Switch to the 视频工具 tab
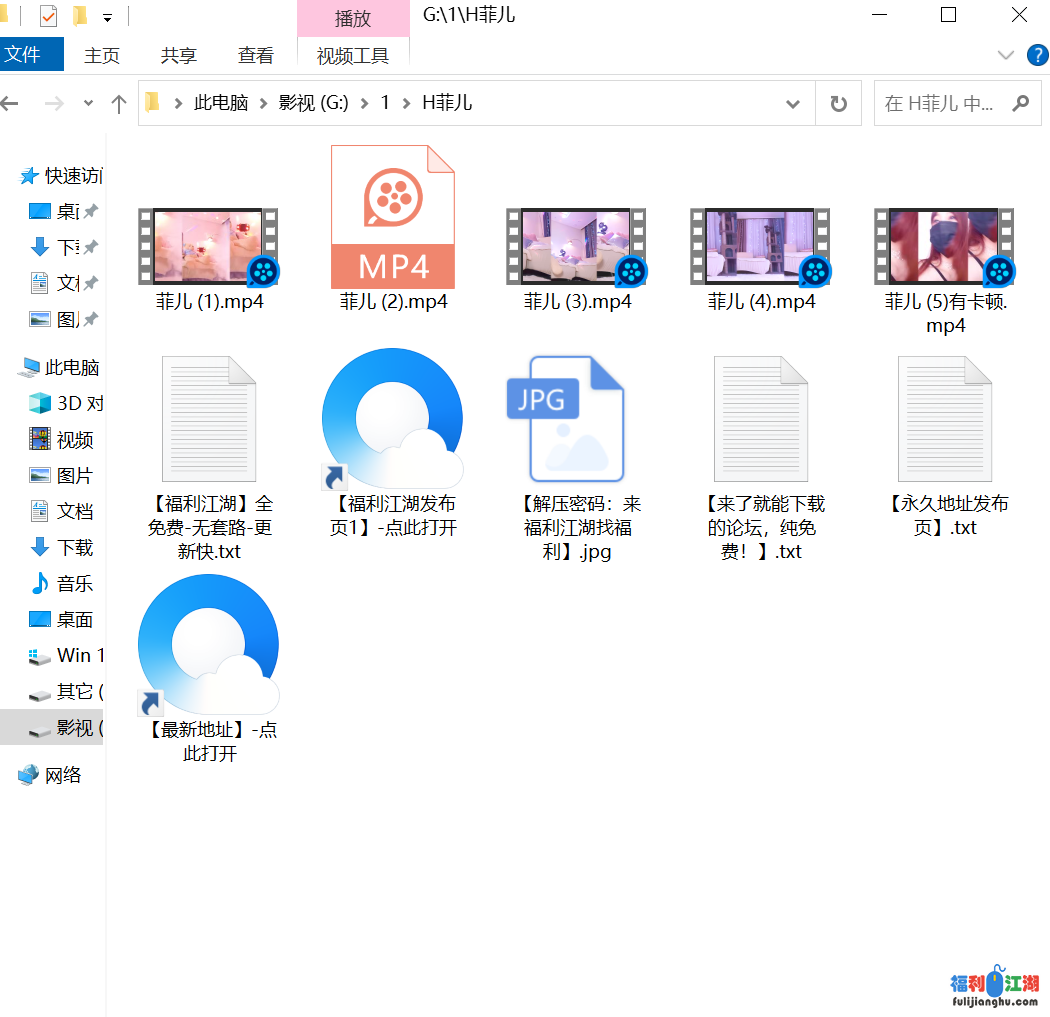This screenshot has width=1050, height=1017. click(352, 56)
